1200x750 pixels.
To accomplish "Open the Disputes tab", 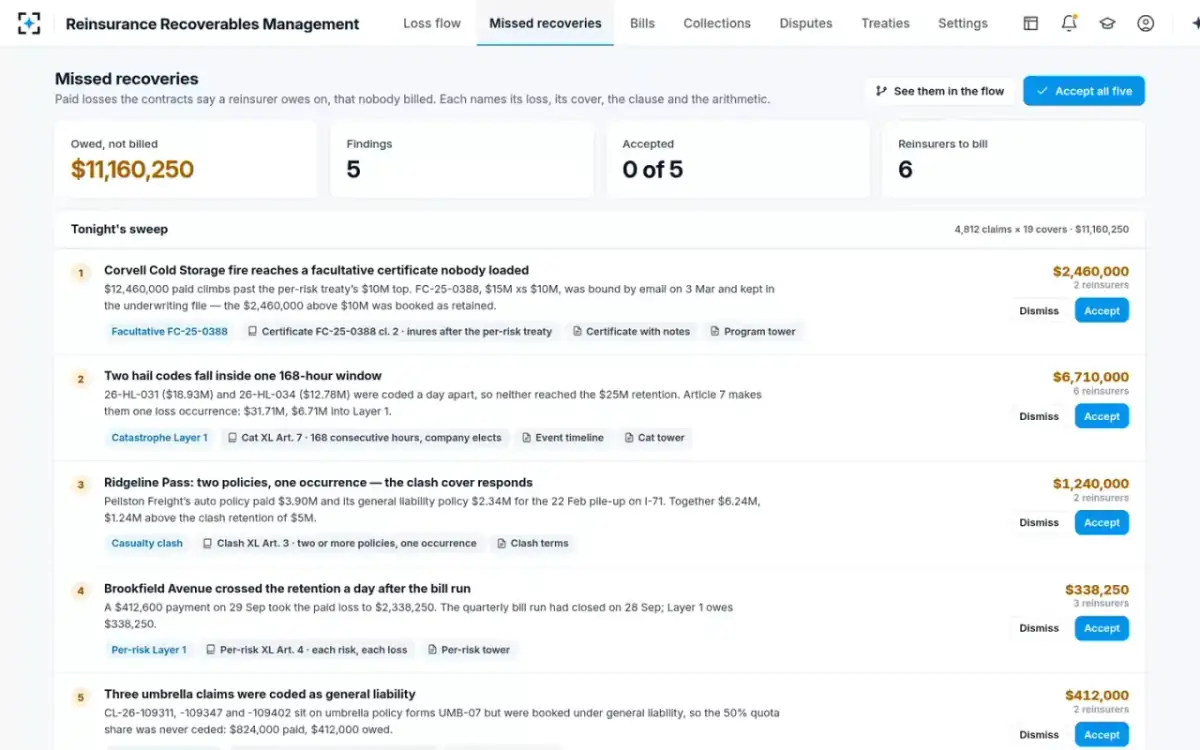I will point(806,23).
